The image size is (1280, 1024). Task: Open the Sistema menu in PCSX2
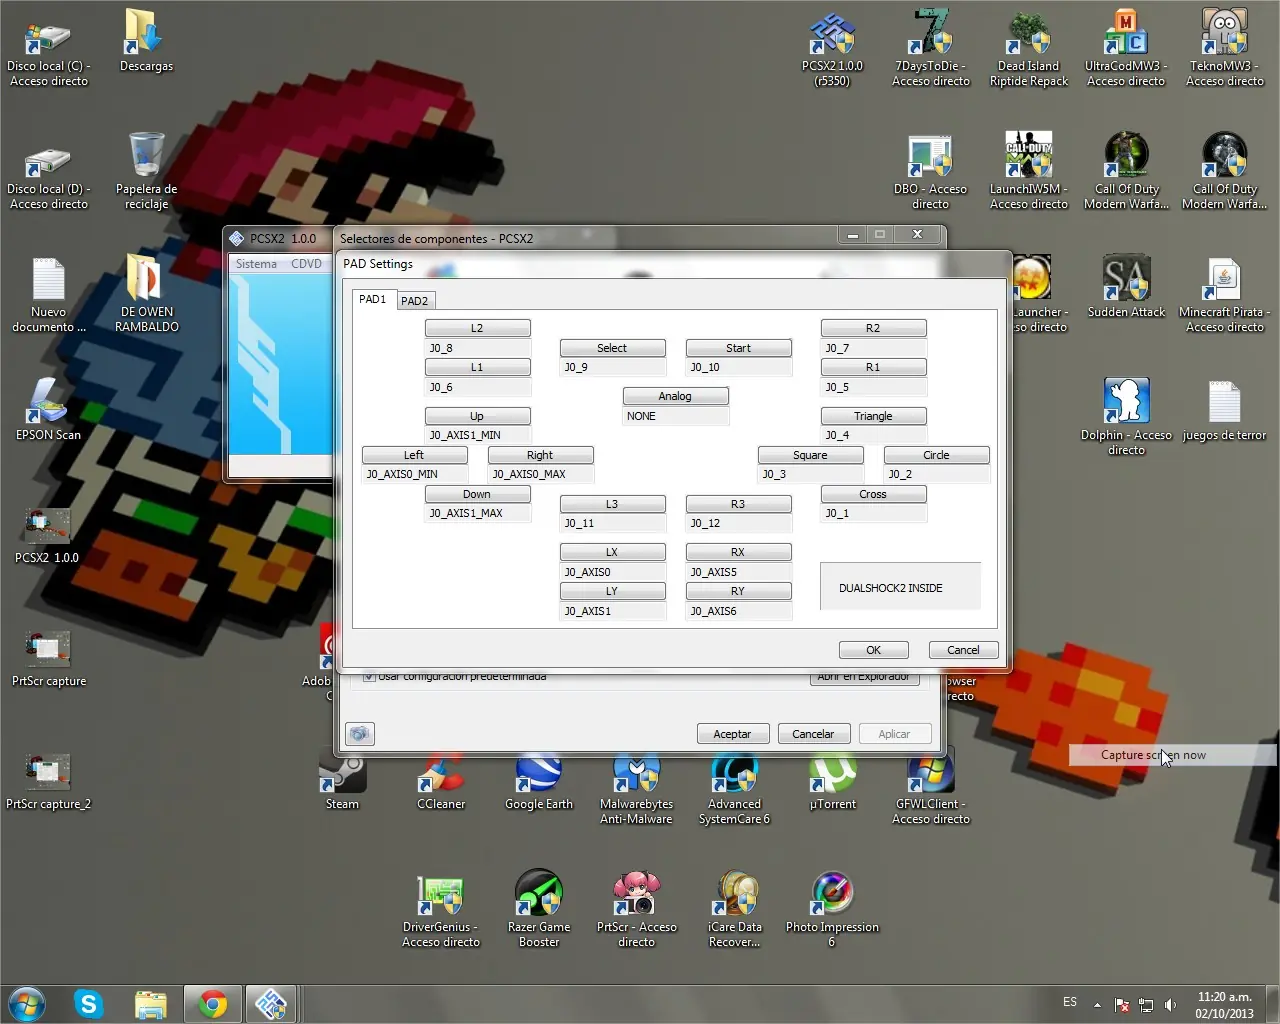(x=256, y=264)
